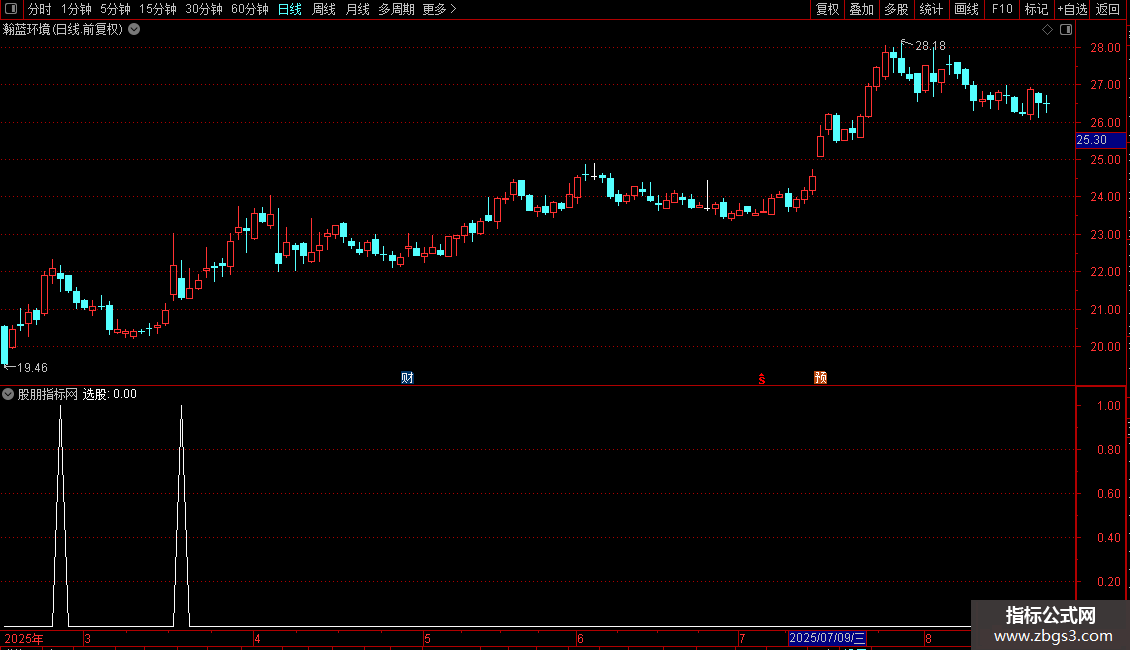Click the 25.30 price label on axis

[1100, 140]
